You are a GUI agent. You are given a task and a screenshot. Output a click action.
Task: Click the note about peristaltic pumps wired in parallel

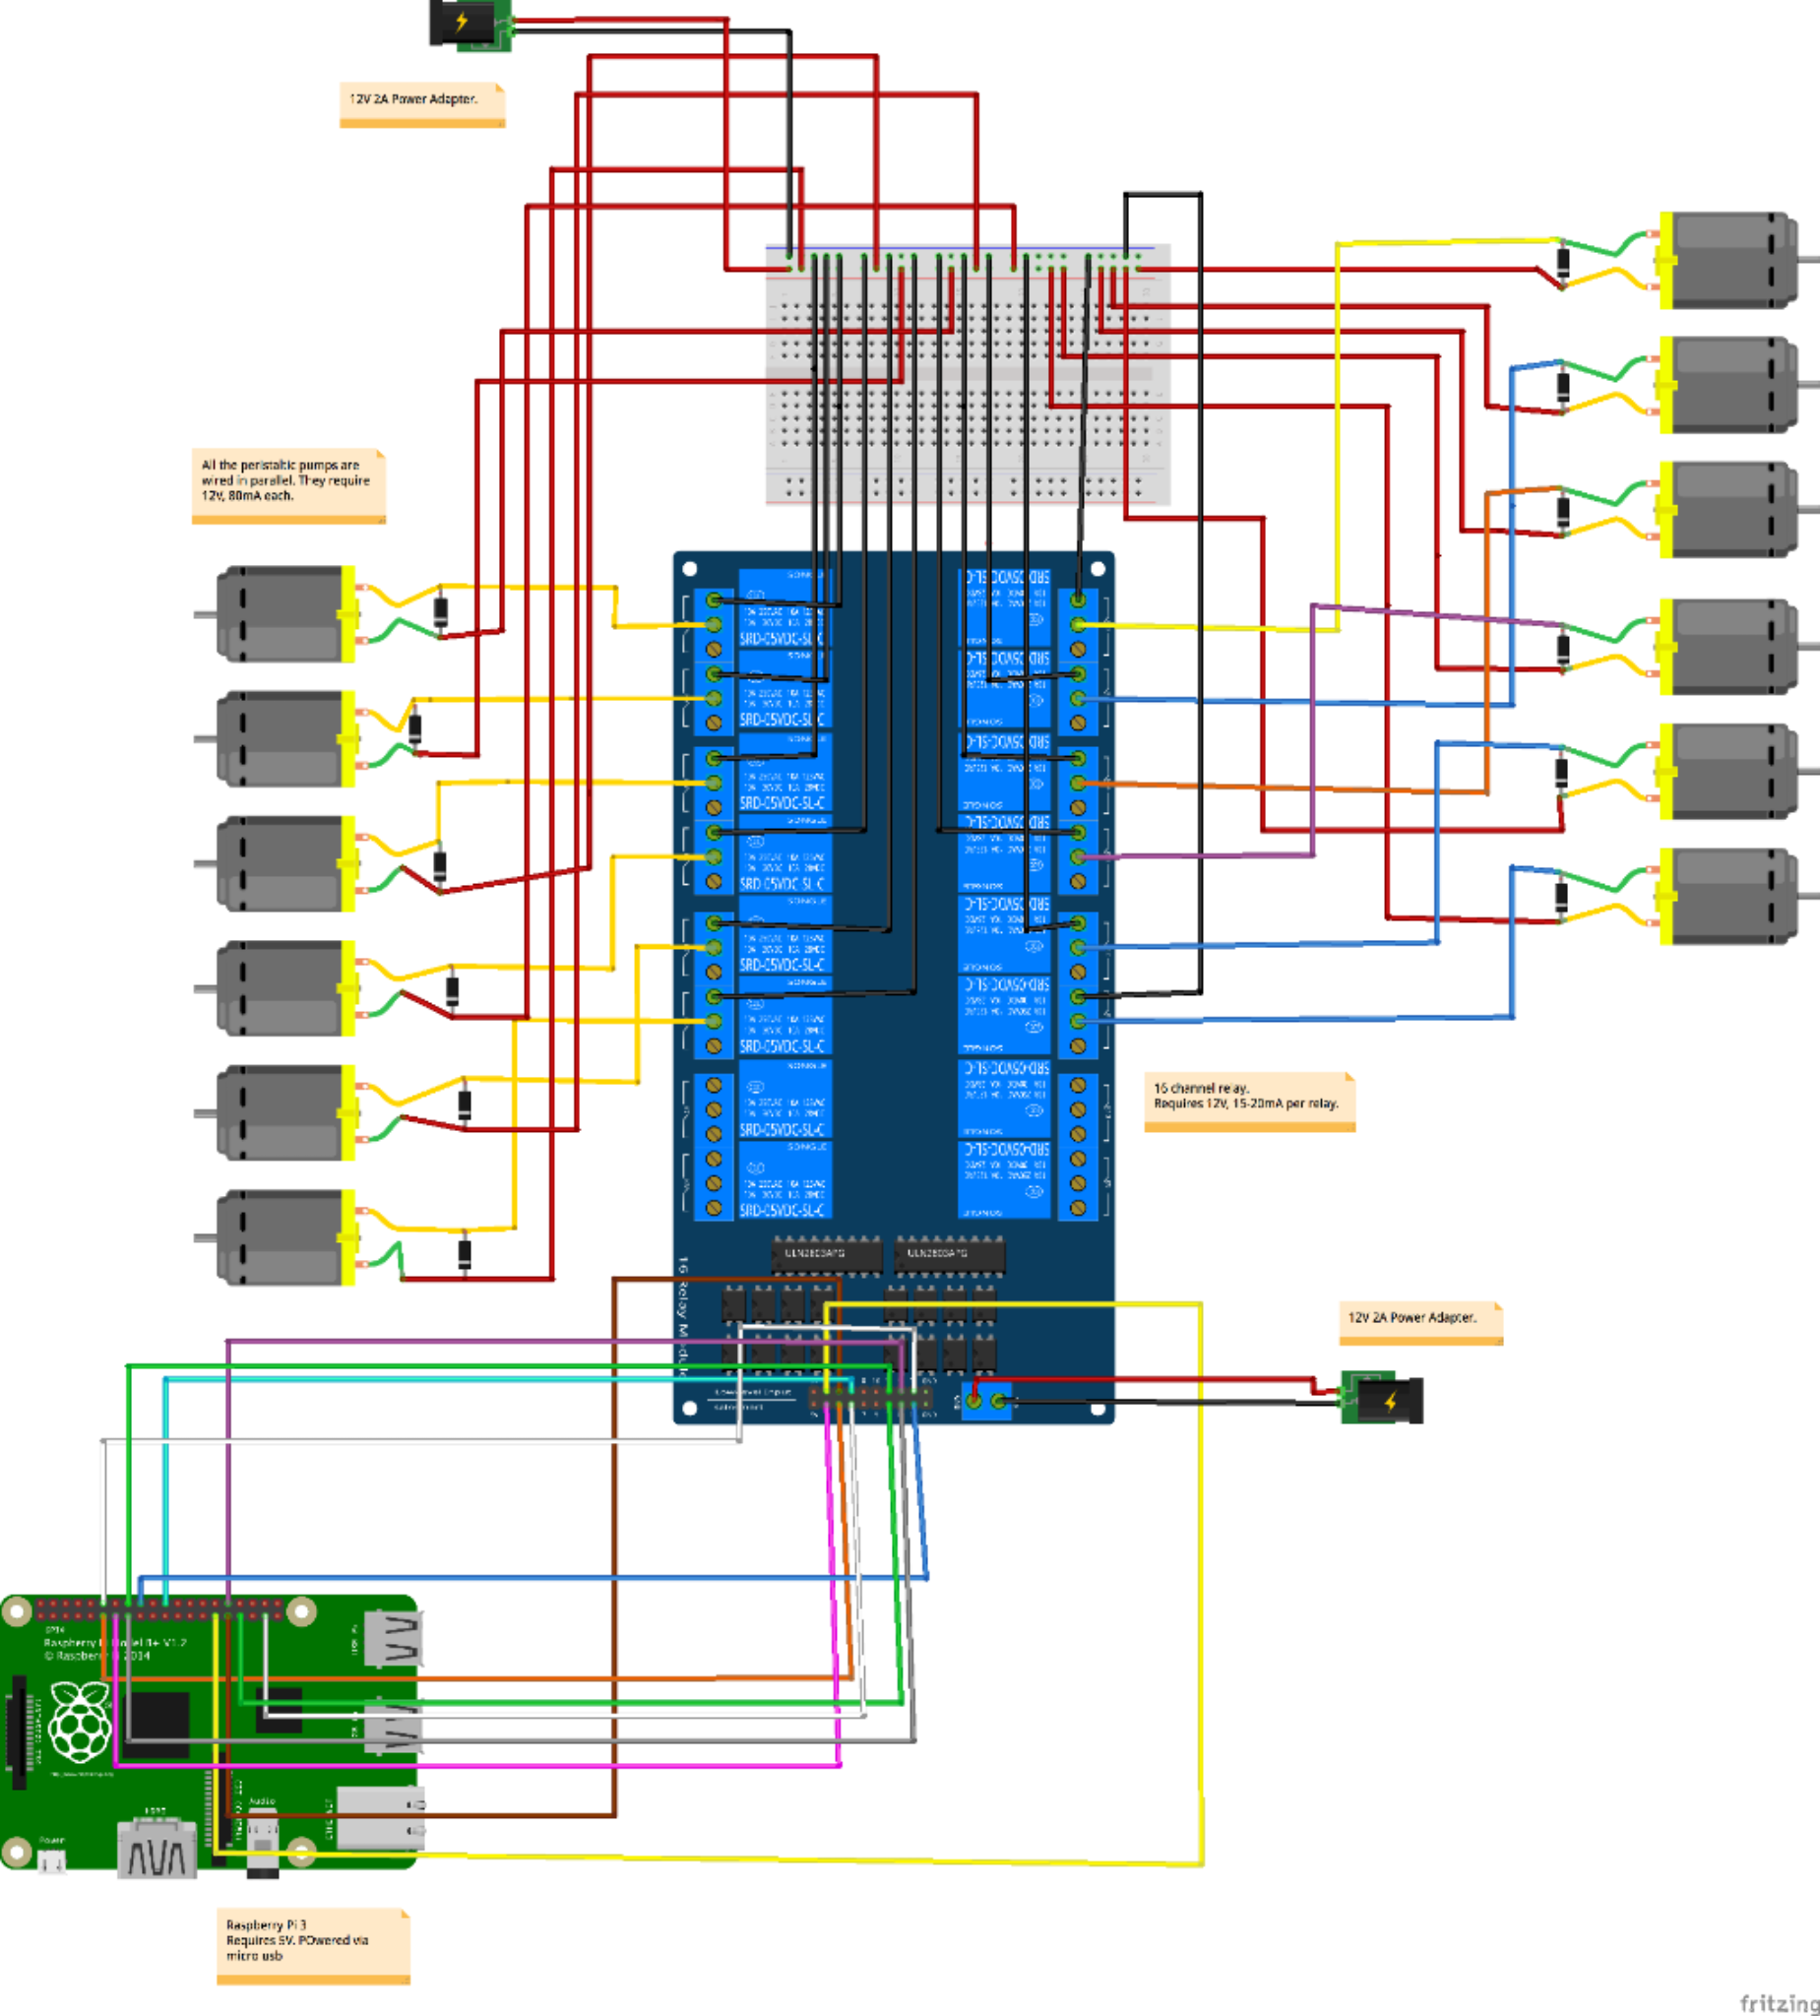coord(288,486)
